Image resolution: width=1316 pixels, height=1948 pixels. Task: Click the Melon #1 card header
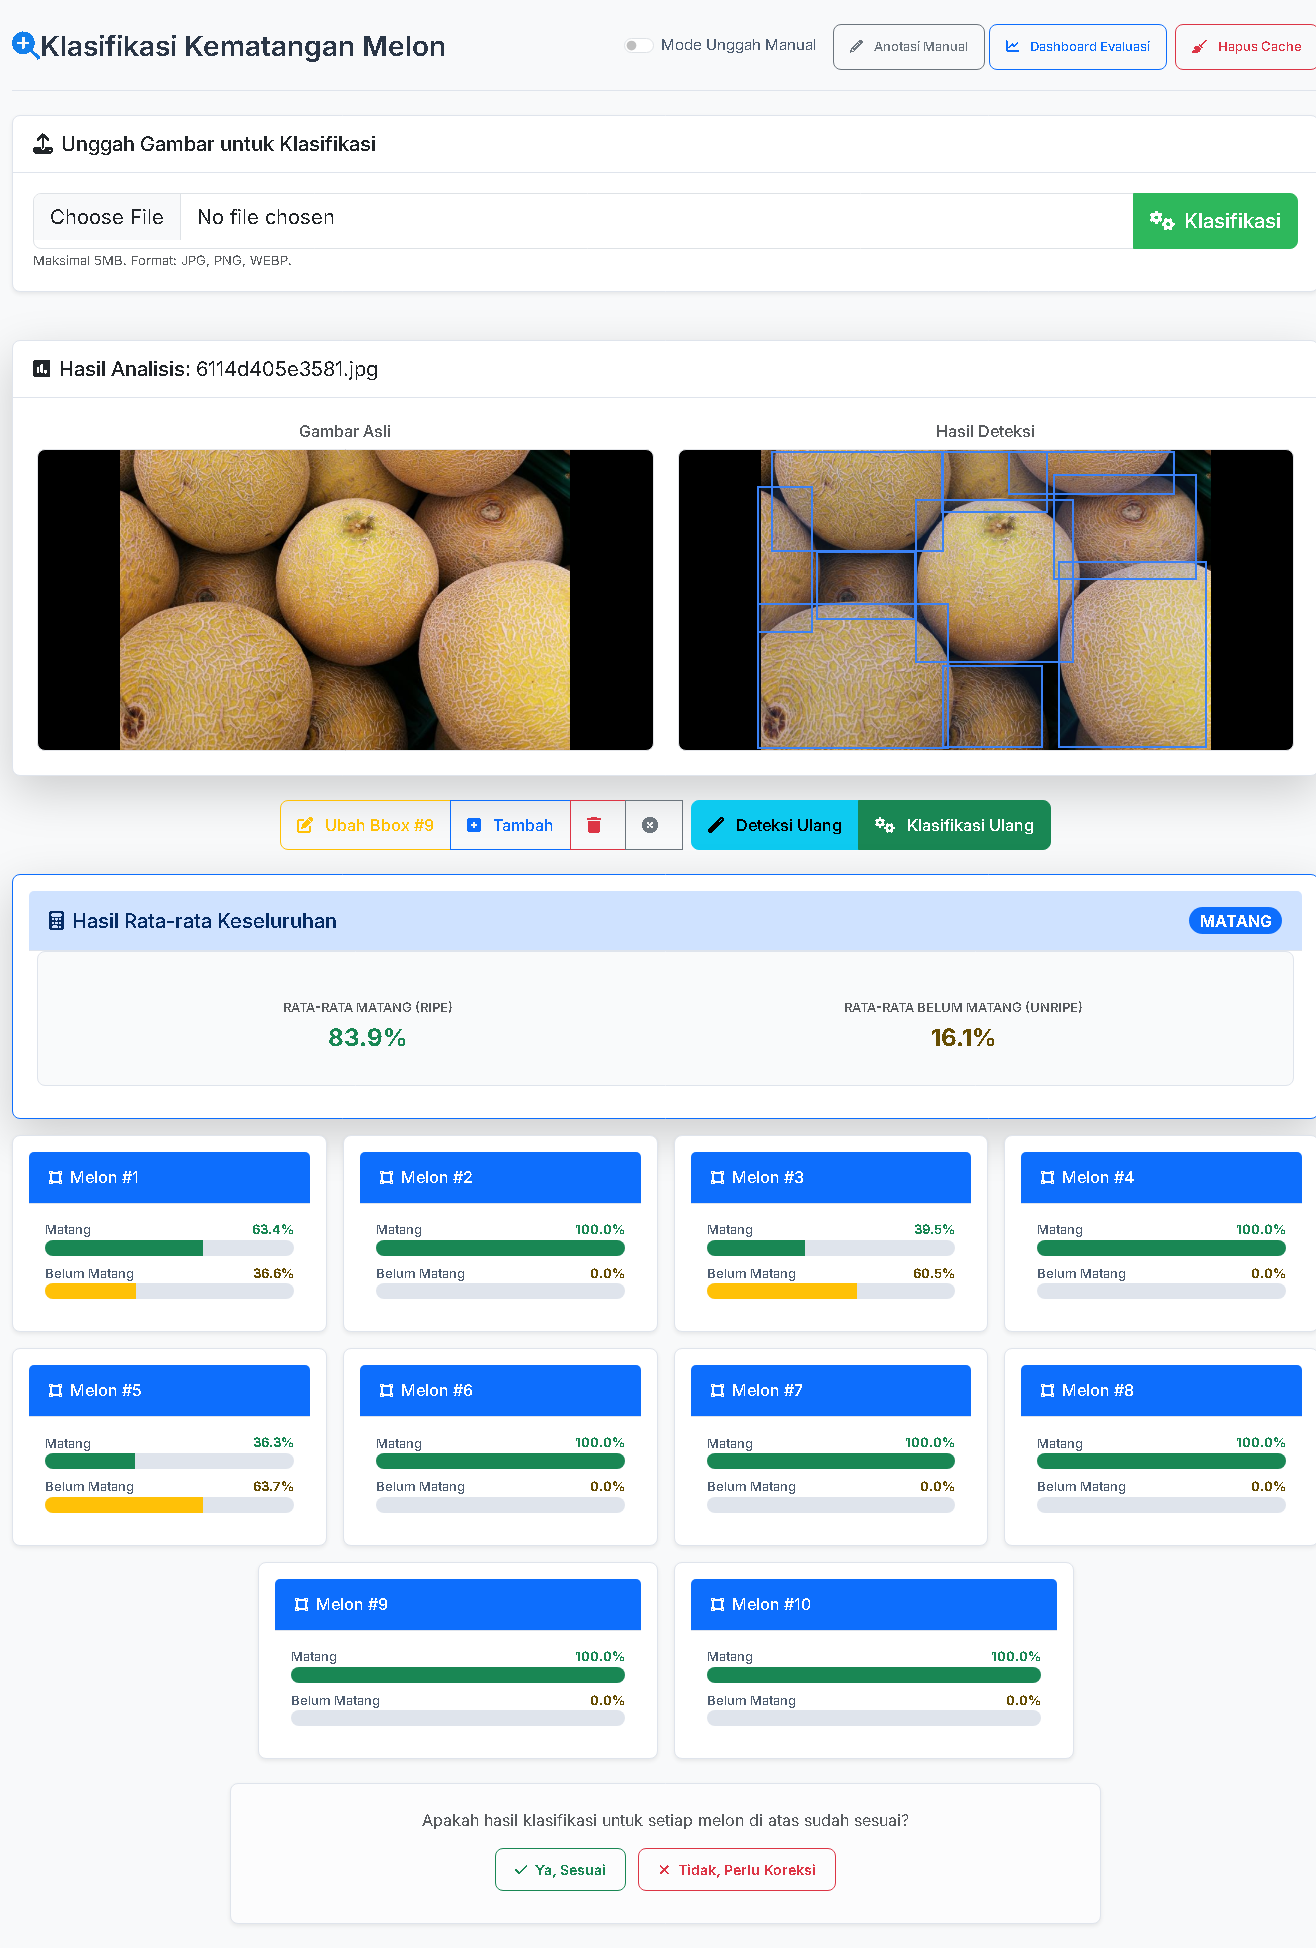169,1177
